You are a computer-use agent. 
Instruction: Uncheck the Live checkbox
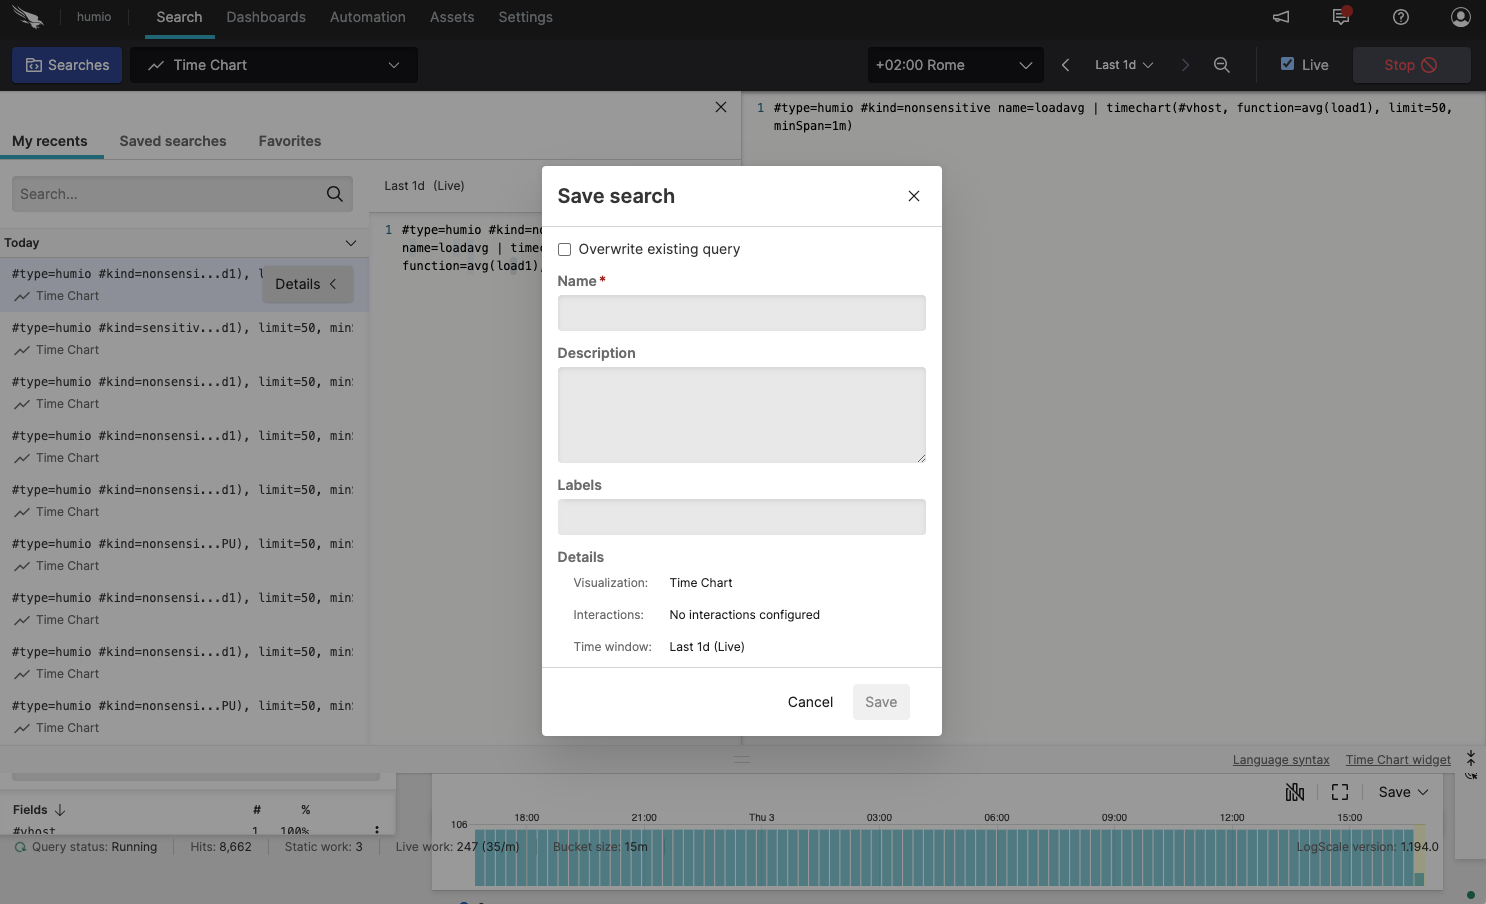pos(1289,64)
